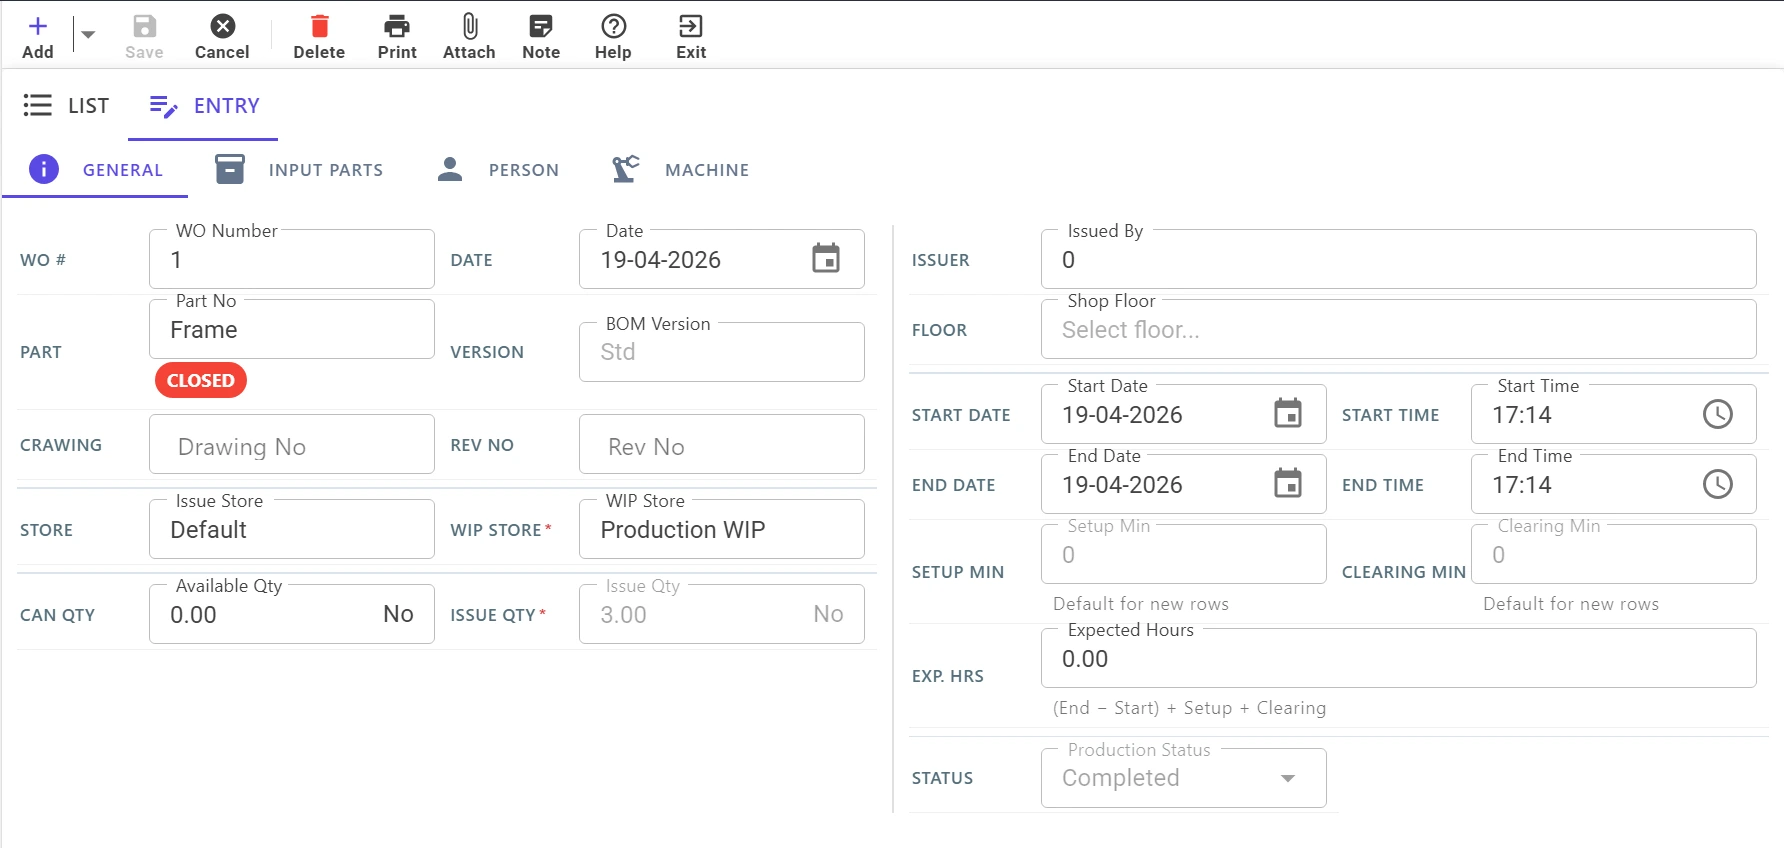Image resolution: width=1784 pixels, height=848 pixels.
Task: Click the Issued By field
Action: tap(1399, 260)
